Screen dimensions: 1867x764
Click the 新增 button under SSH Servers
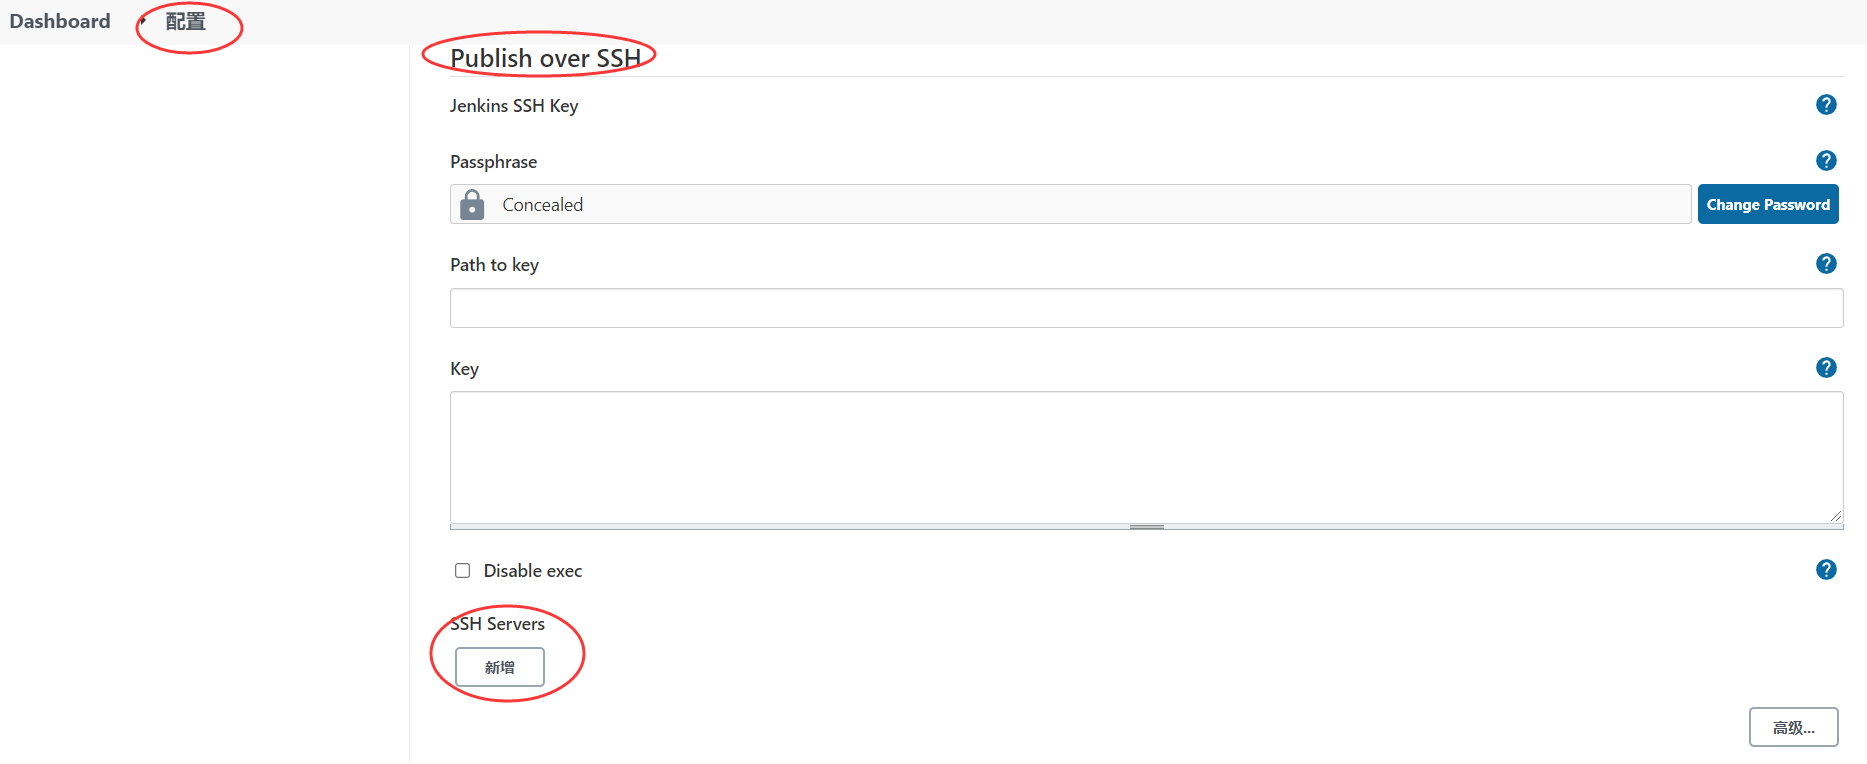pyautogui.click(x=500, y=667)
